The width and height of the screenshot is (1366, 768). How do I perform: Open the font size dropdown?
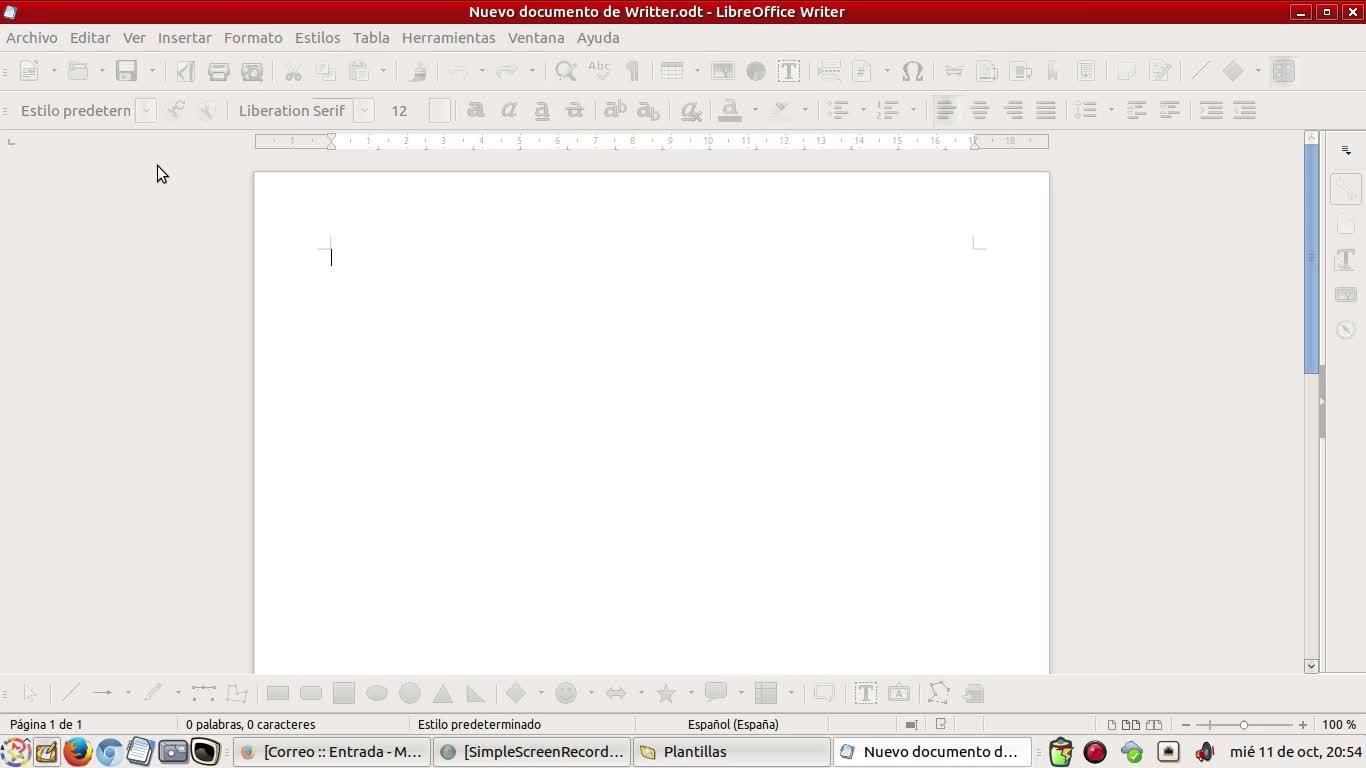point(439,110)
